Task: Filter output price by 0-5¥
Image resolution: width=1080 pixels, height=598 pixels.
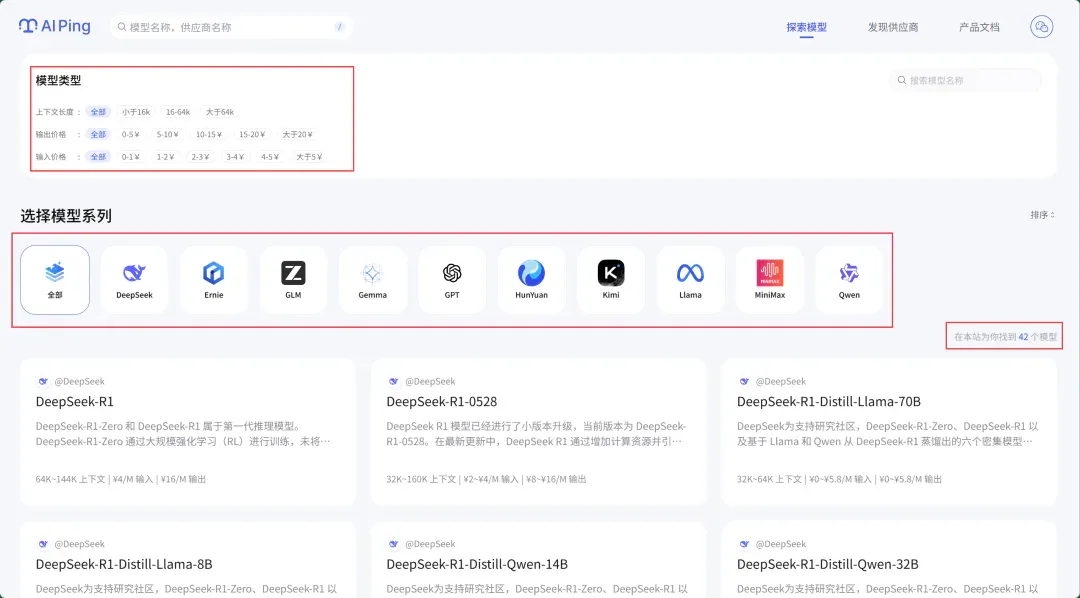Action: pos(131,134)
